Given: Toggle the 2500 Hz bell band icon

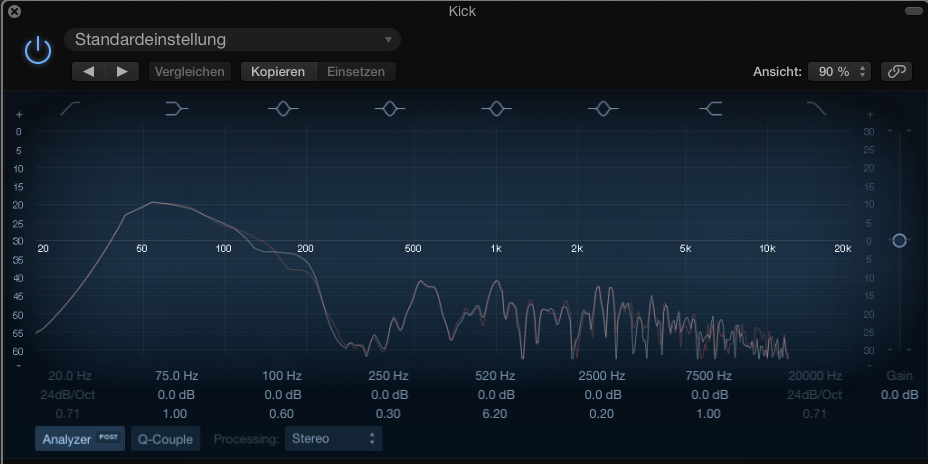Looking at the screenshot, I should (x=602, y=108).
